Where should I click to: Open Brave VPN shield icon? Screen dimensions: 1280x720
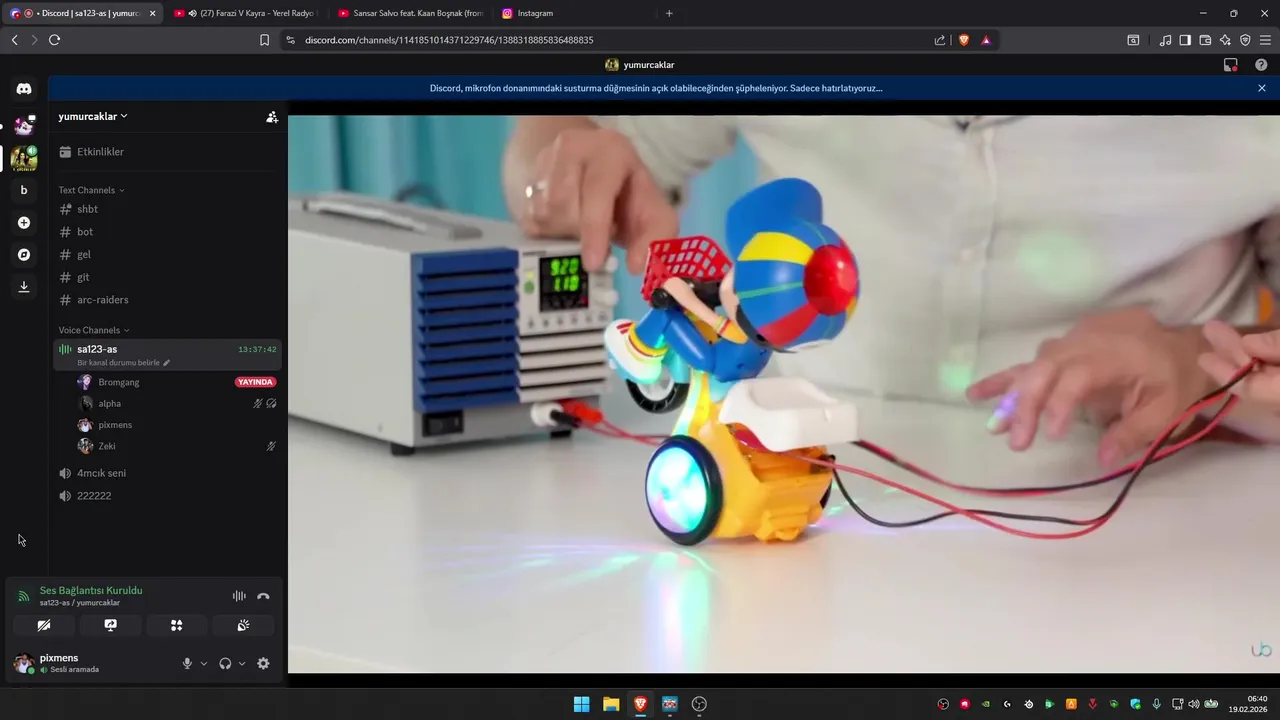pos(1245,40)
